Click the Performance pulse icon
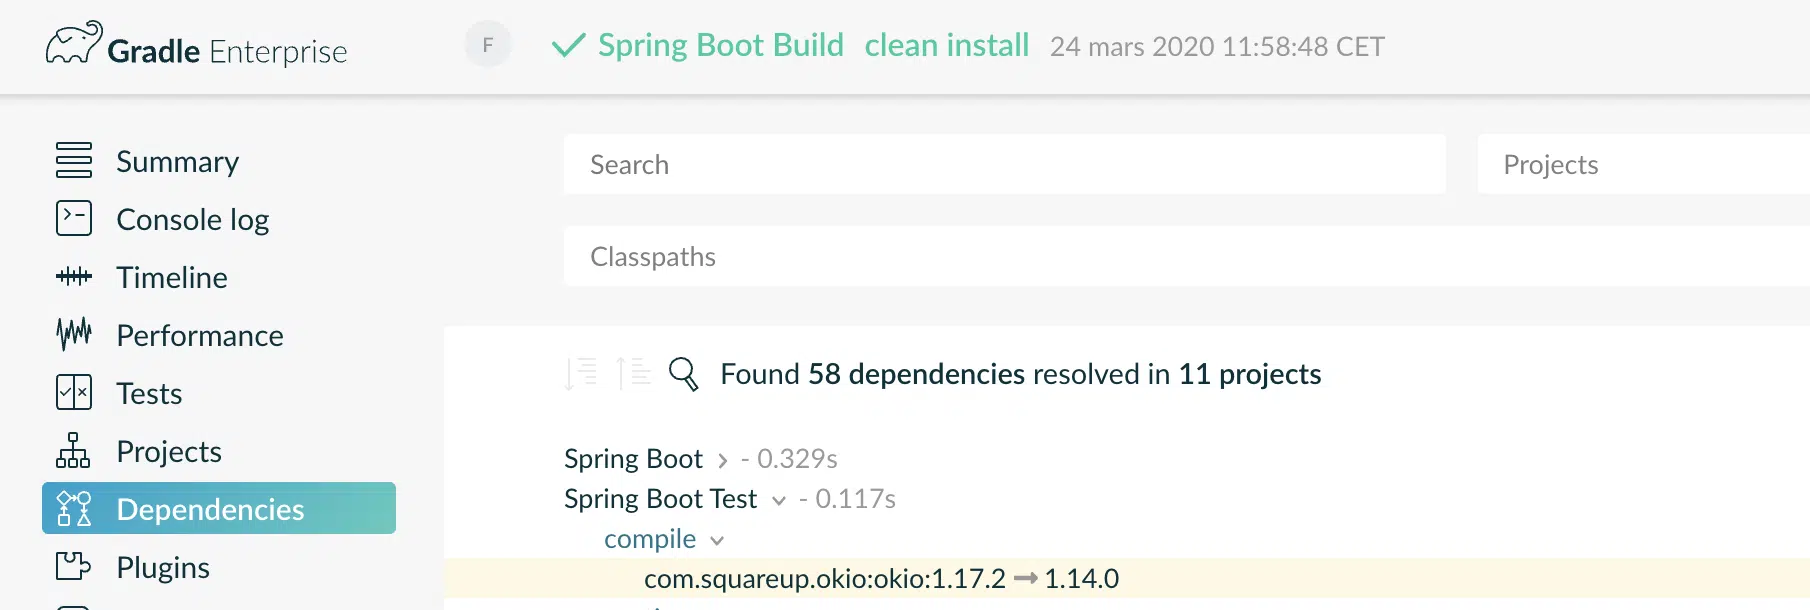The image size is (1810, 610). (x=74, y=334)
